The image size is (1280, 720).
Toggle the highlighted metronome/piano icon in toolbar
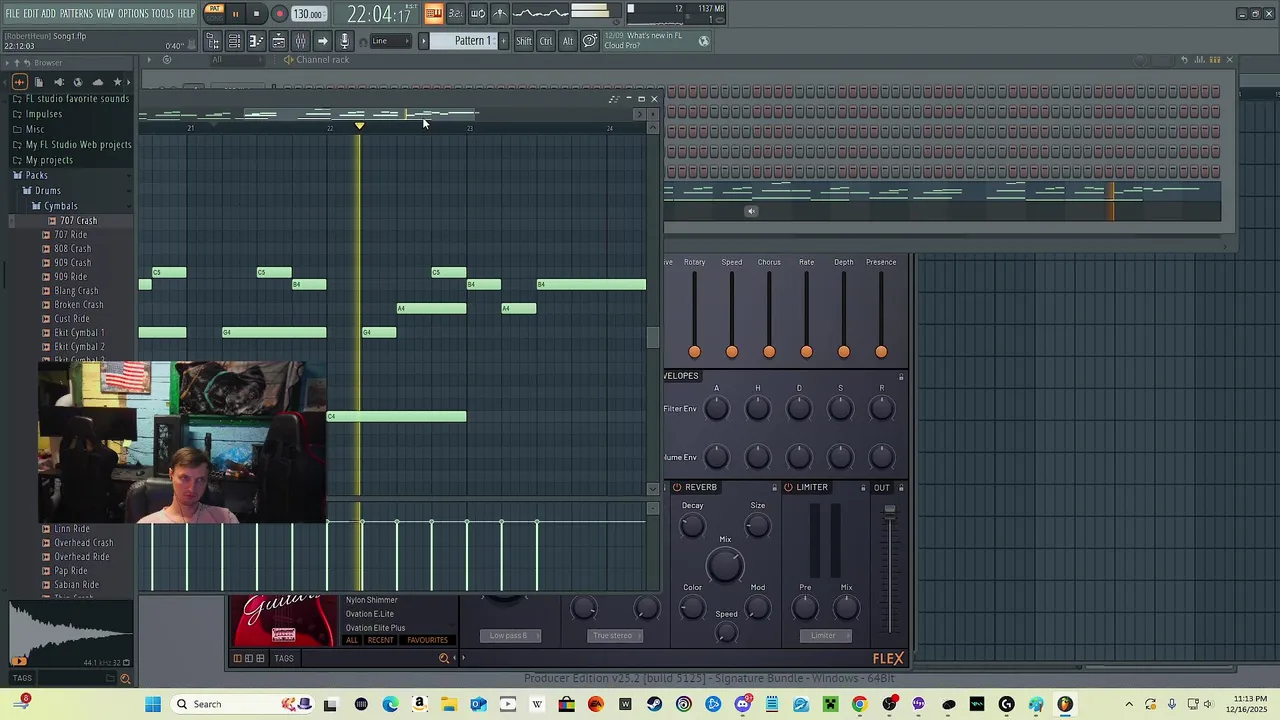pos(433,14)
